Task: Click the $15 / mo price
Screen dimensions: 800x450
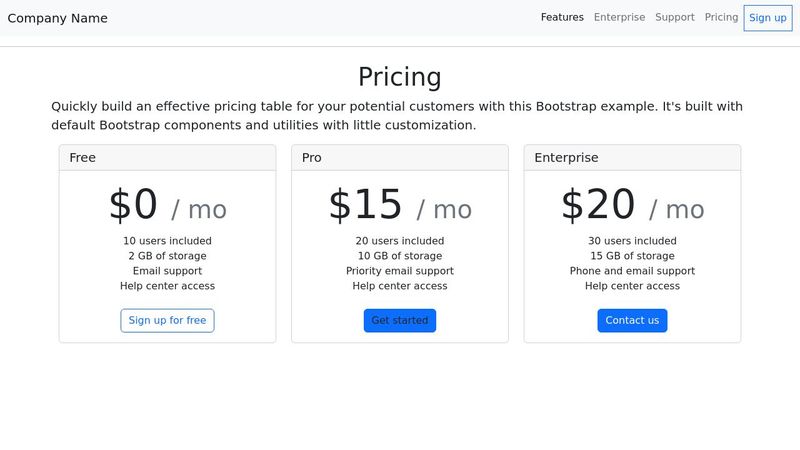Action: point(400,205)
